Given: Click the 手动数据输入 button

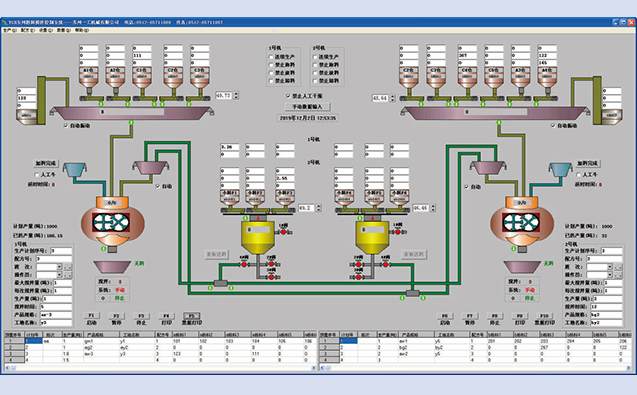Looking at the screenshot, I should coord(307,106).
